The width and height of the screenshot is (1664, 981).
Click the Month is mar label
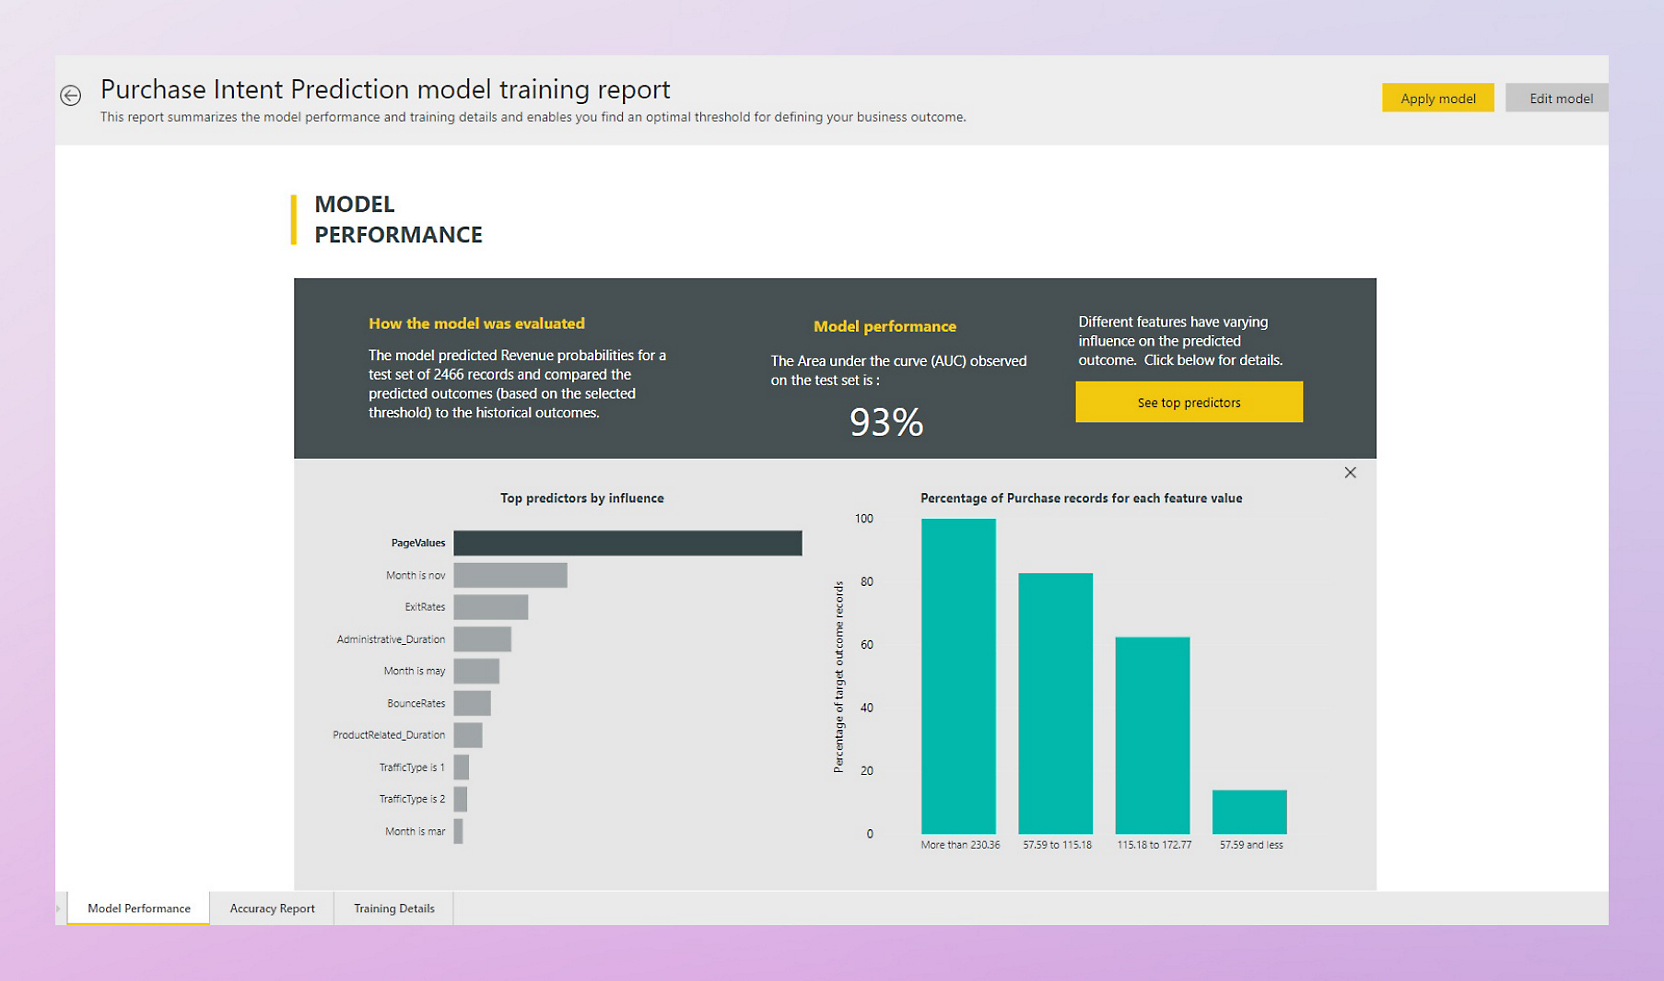click(x=415, y=831)
